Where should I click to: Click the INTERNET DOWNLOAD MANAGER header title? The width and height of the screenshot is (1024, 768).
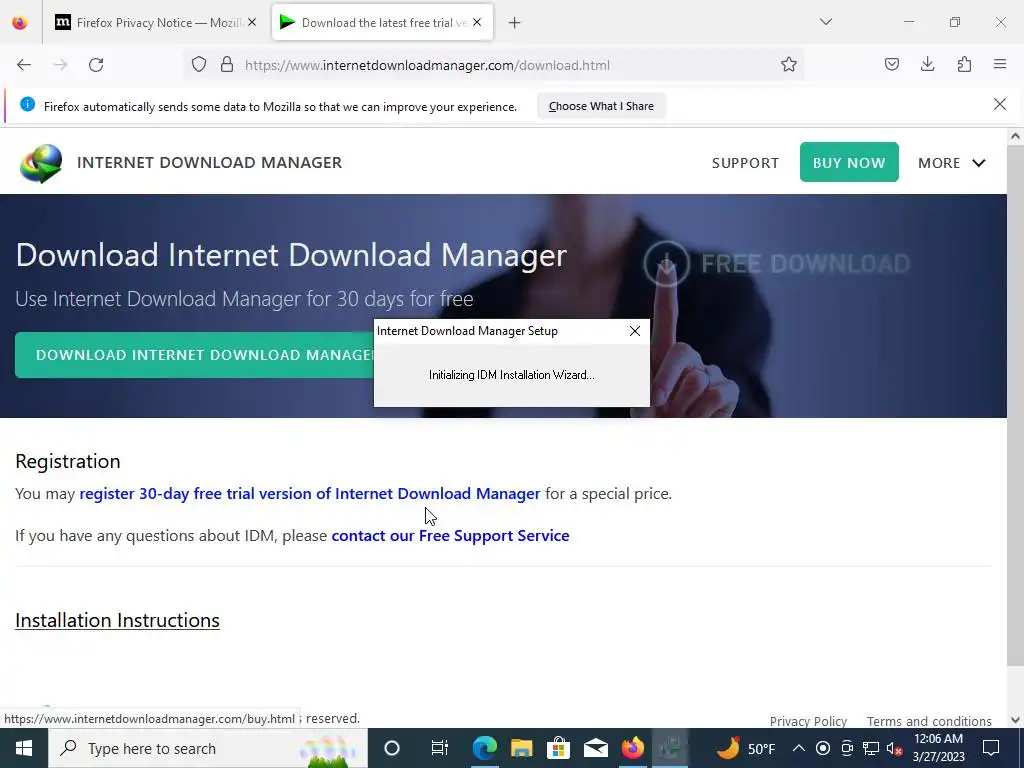point(209,163)
